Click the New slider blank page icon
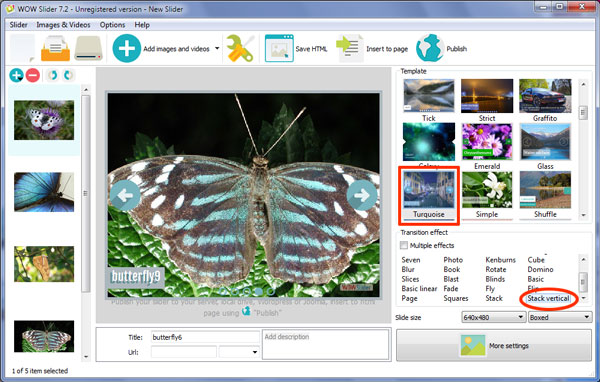 point(22,48)
